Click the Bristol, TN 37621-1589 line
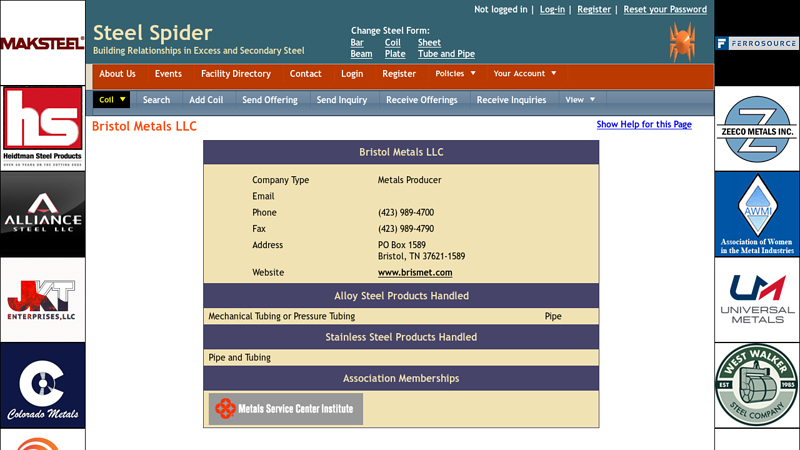800x450 pixels. coord(421,256)
